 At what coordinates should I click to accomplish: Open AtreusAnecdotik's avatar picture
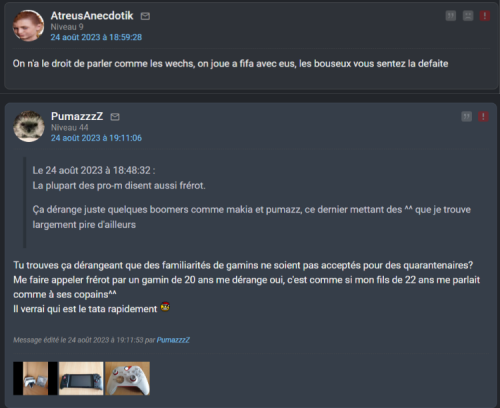click(28, 26)
